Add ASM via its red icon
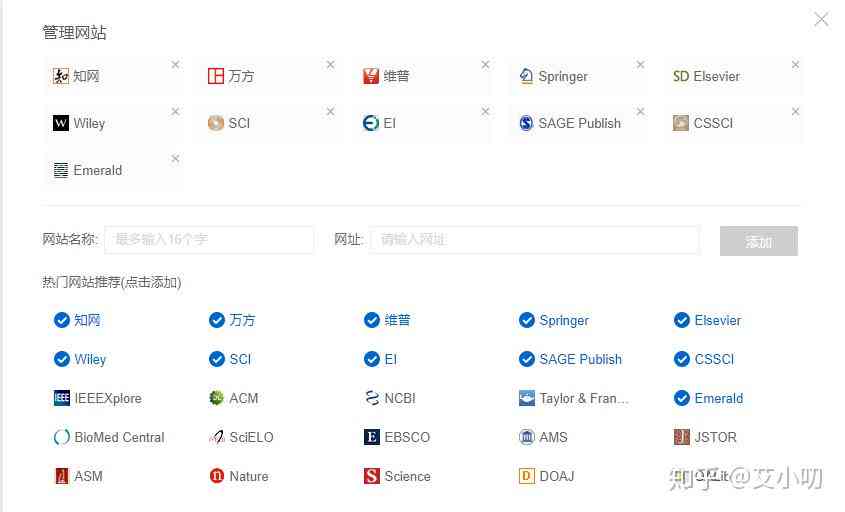 pyautogui.click(x=62, y=476)
